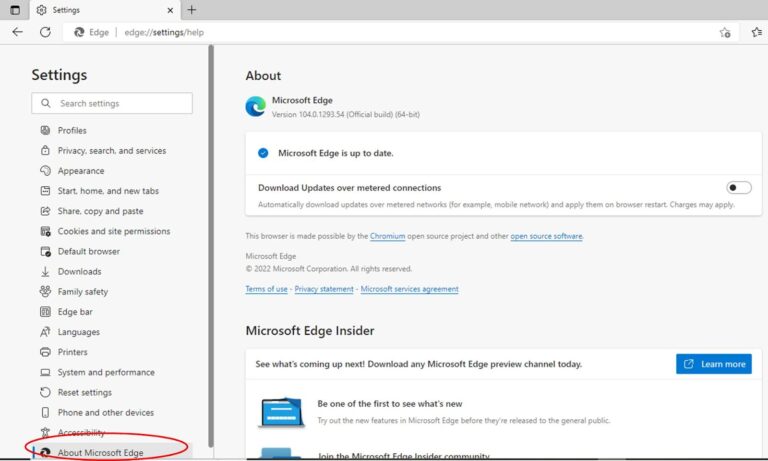The height and width of the screenshot is (461, 768).
Task: Click the Reset settings icon
Action: point(45,392)
